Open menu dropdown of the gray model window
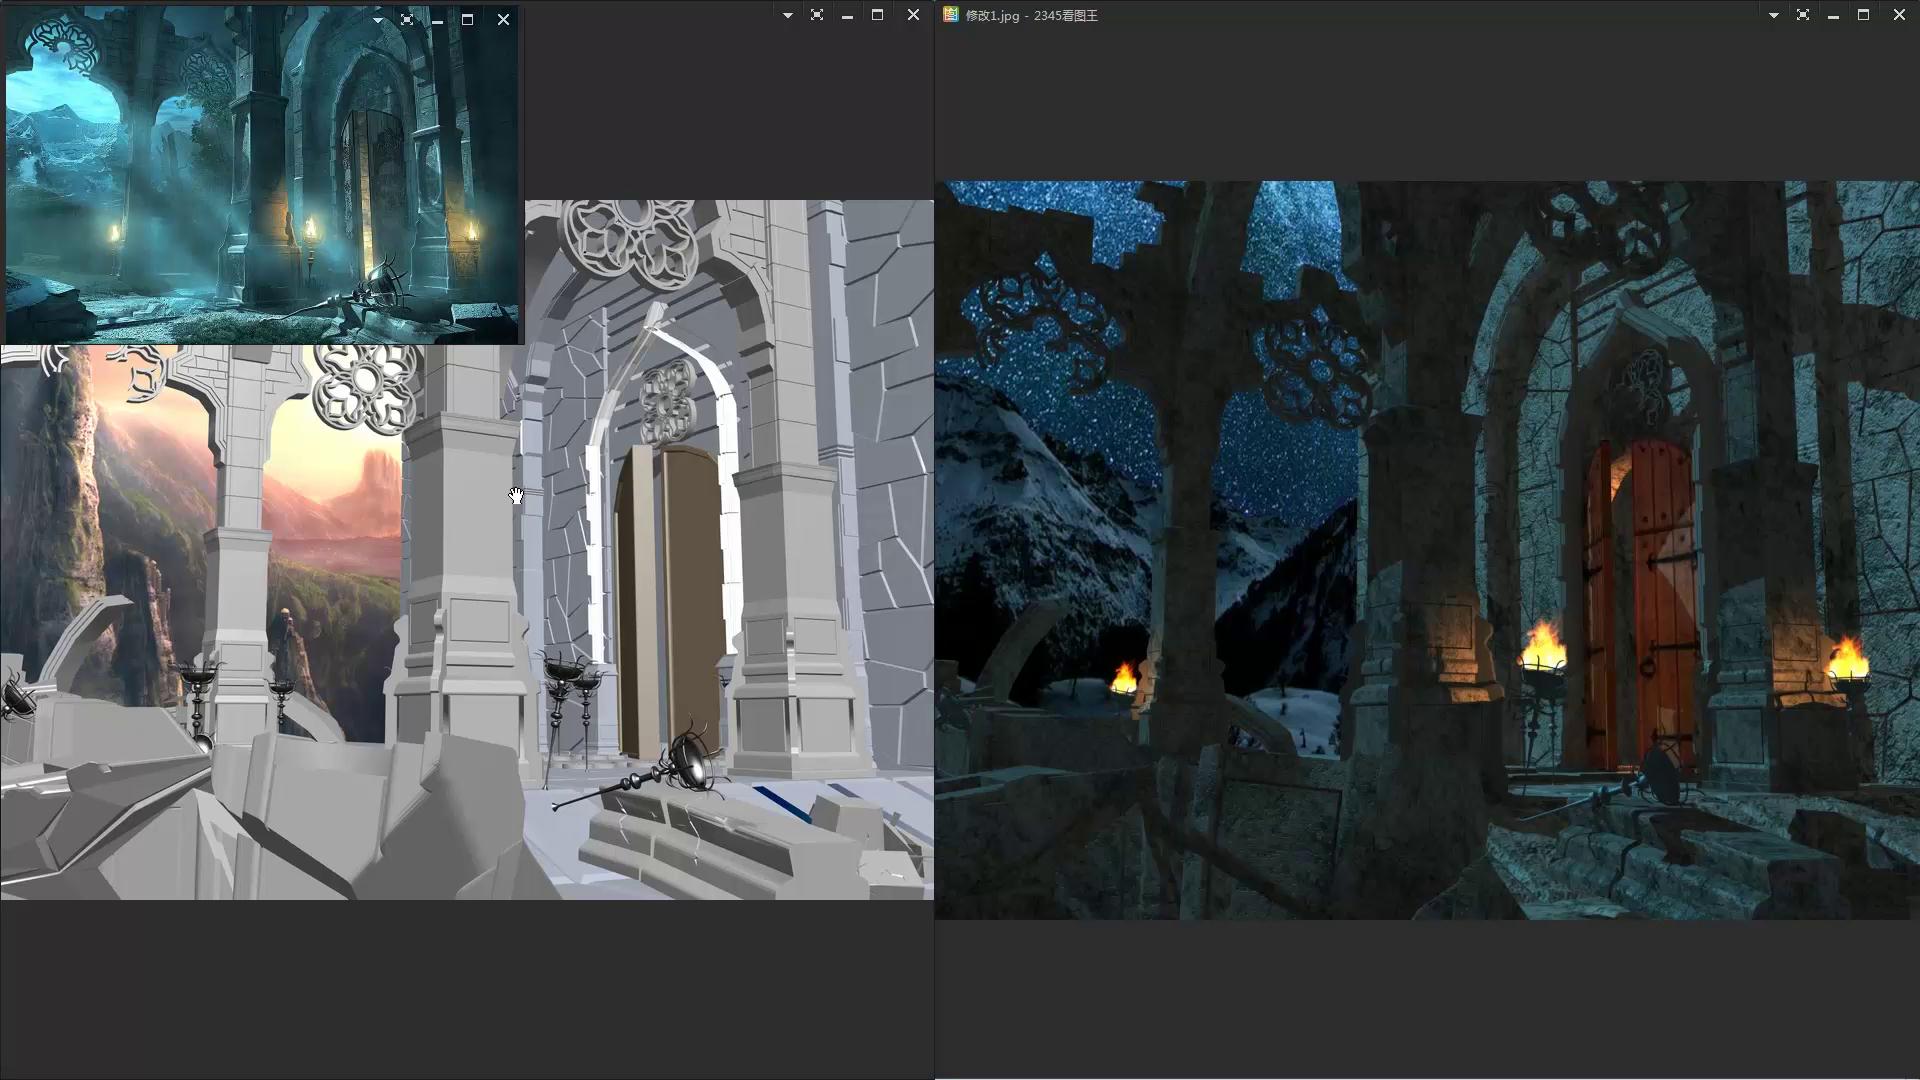The image size is (1920, 1080). point(787,15)
